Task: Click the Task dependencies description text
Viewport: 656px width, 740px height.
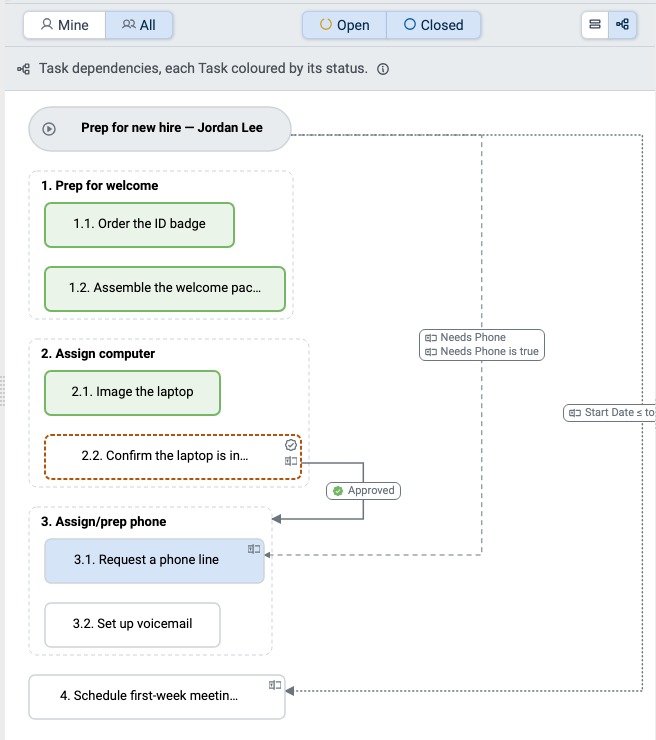Action: pos(203,69)
